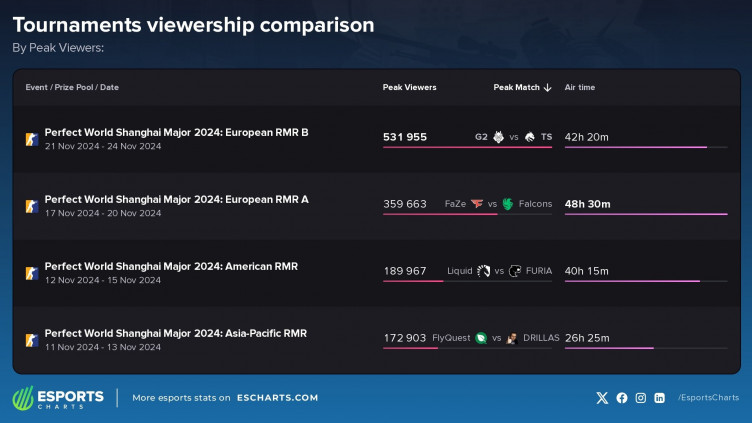Open American RMR event title
This screenshot has width=752, height=423.
point(171,266)
